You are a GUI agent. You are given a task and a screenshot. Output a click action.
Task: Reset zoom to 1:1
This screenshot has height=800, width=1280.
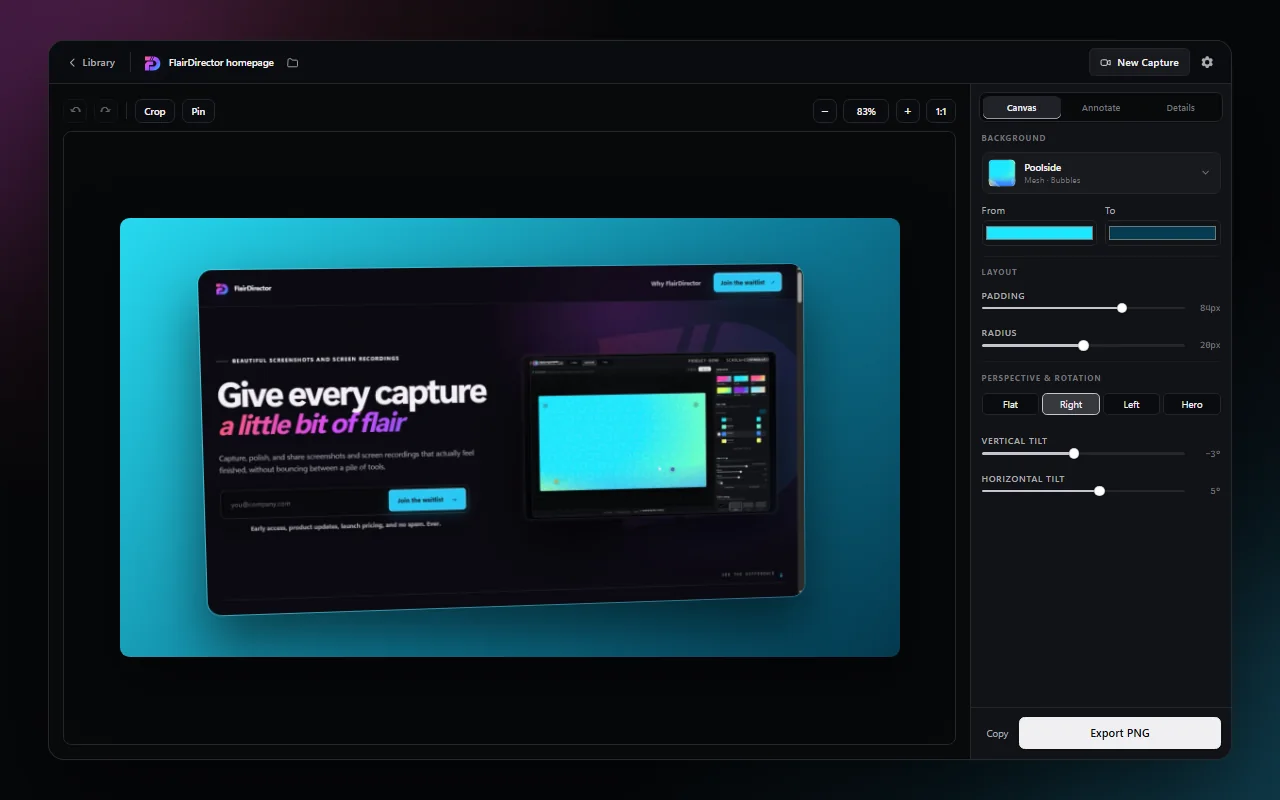click(x=941, y=111)
